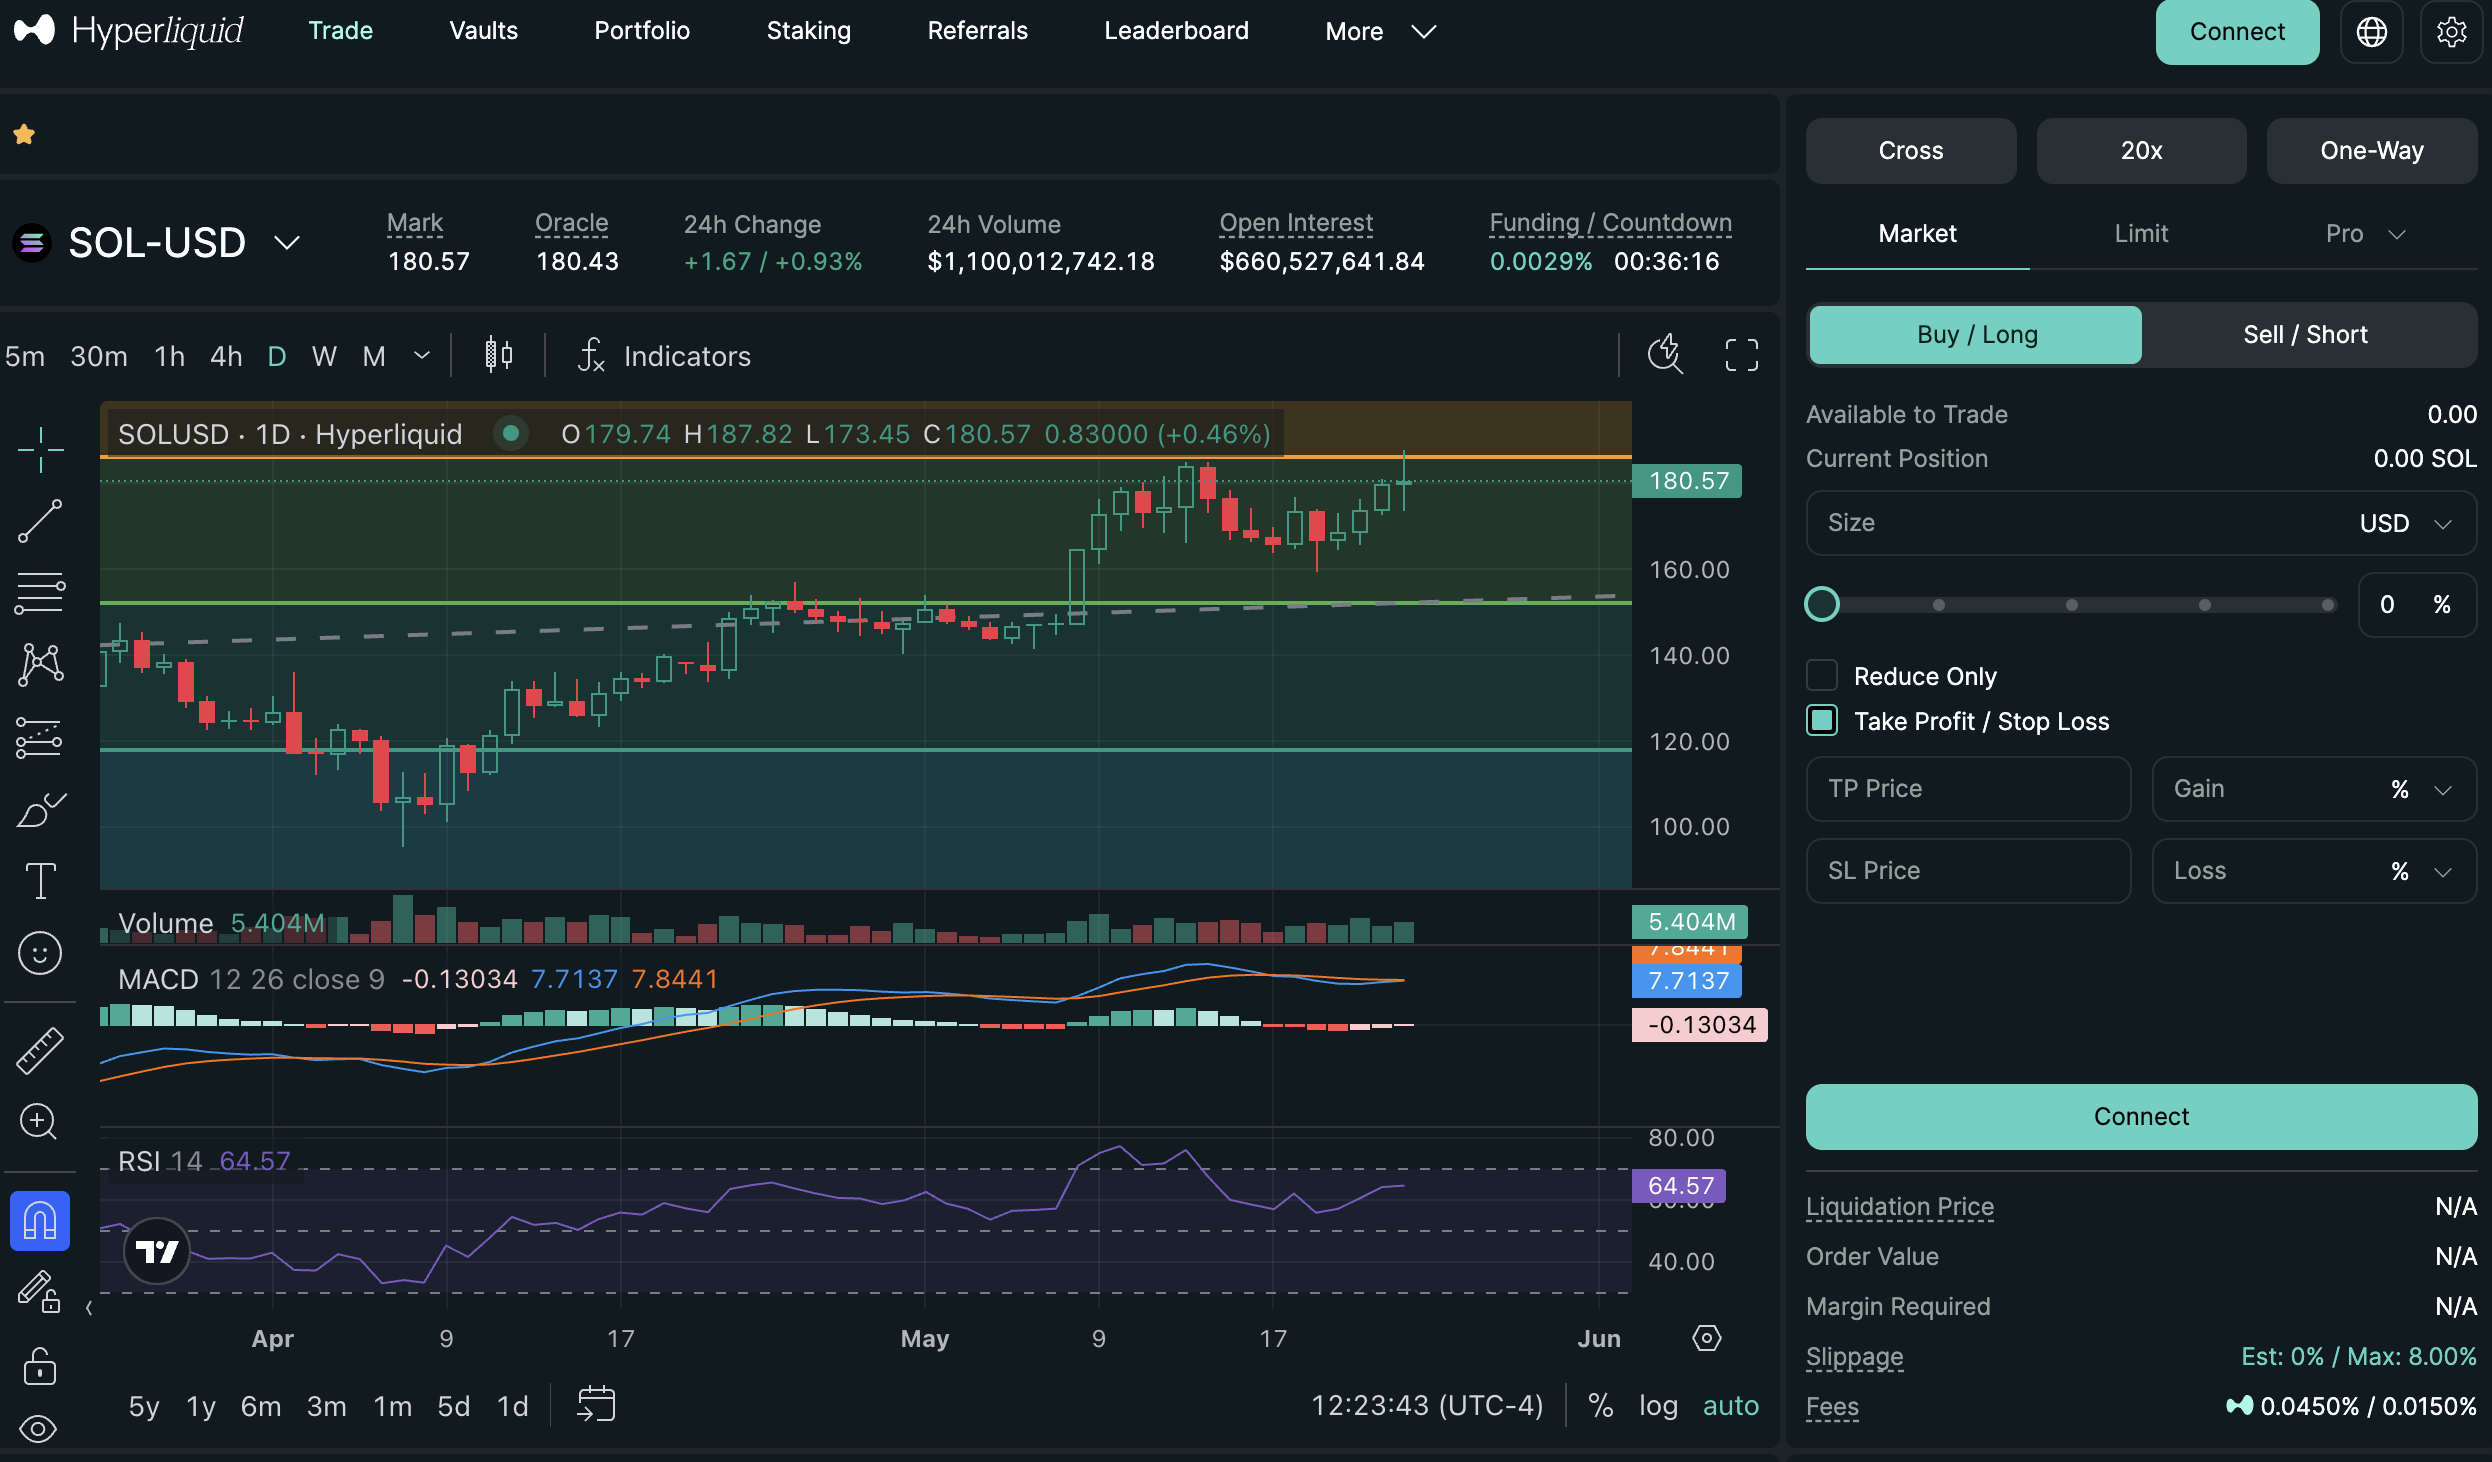Select the Market order tab
The width and height of the screenshot is (2492, 1462).
coord(1917,234)
